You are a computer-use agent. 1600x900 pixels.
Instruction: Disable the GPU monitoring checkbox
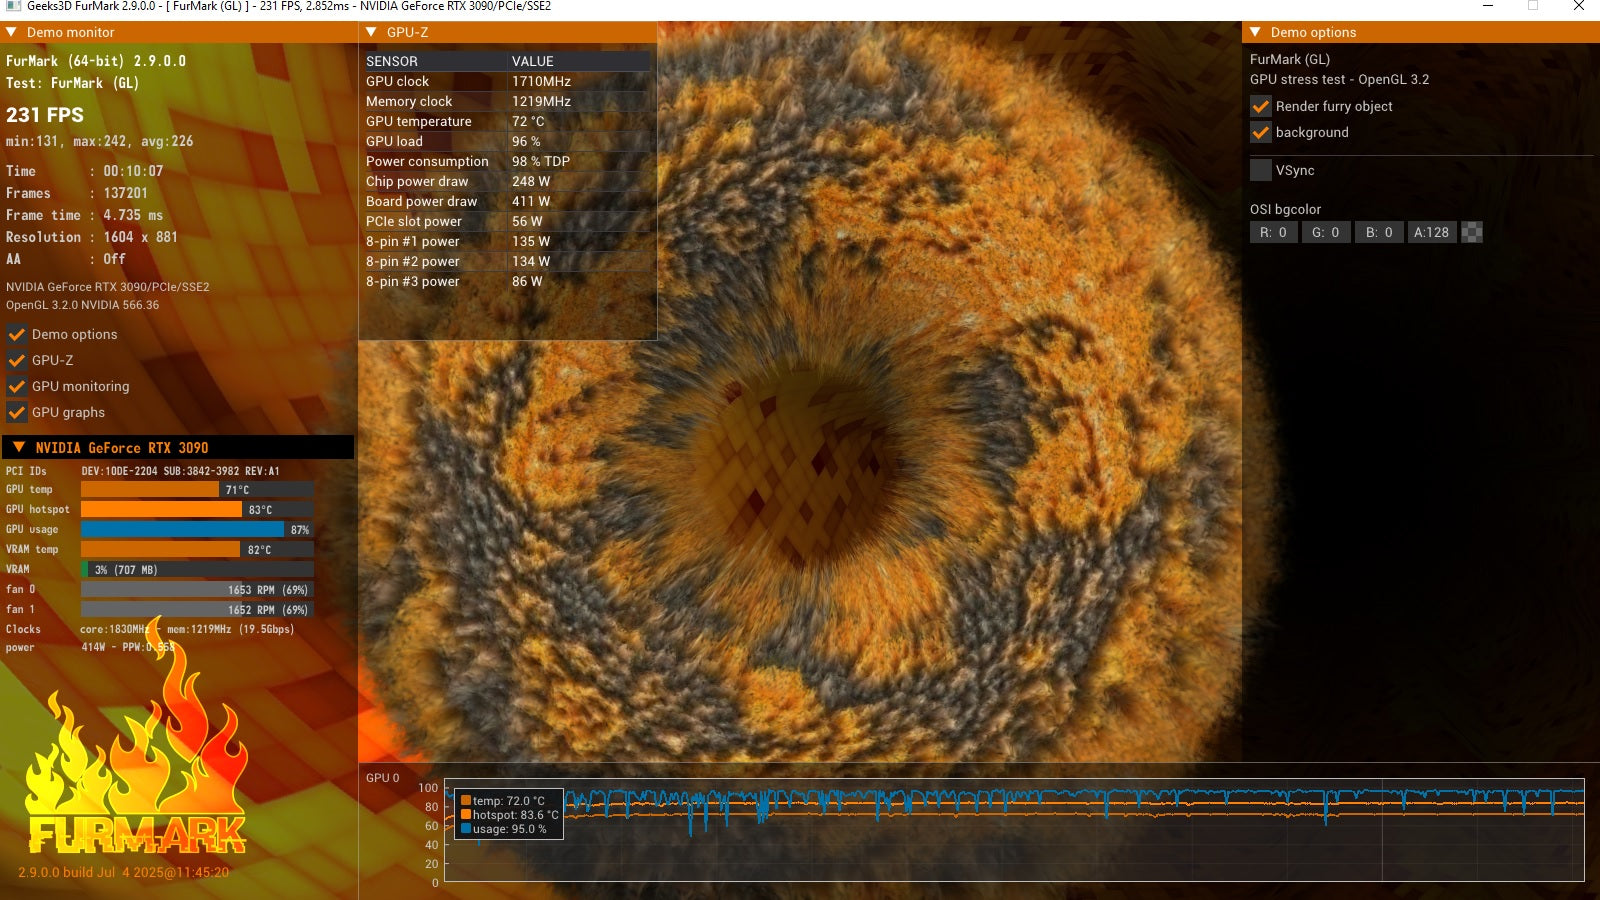[x=17, y=386]
